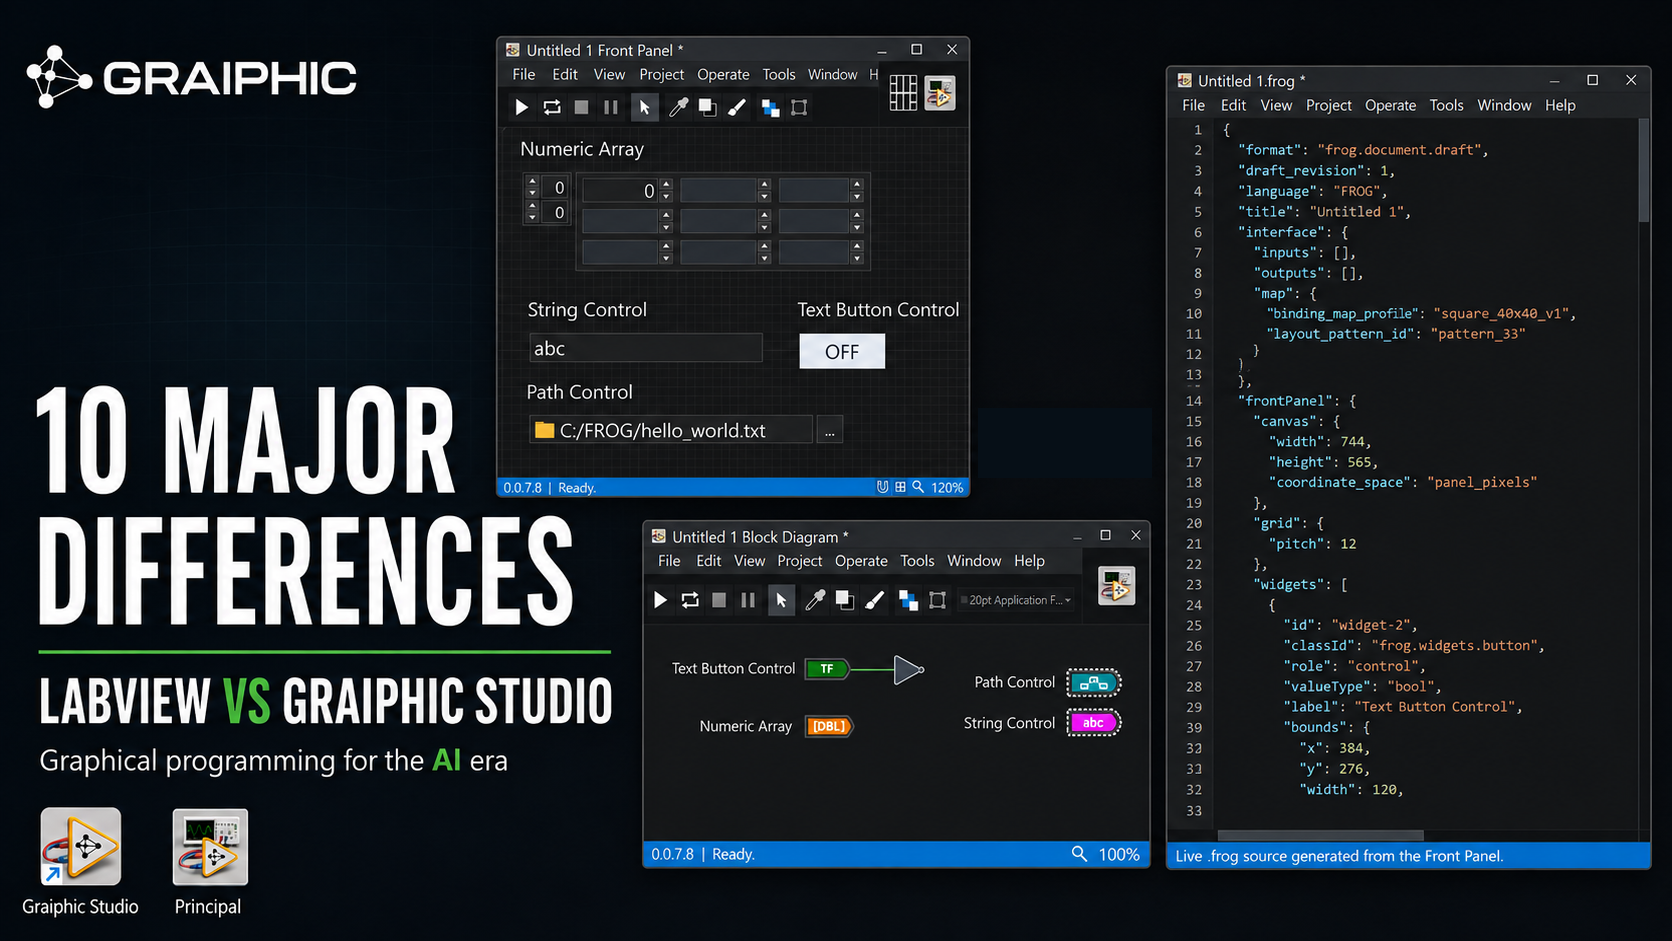The height and width of the screenshot is (941, 1672).
Task: Click the Path Control browse button
Action: [830, 431]
